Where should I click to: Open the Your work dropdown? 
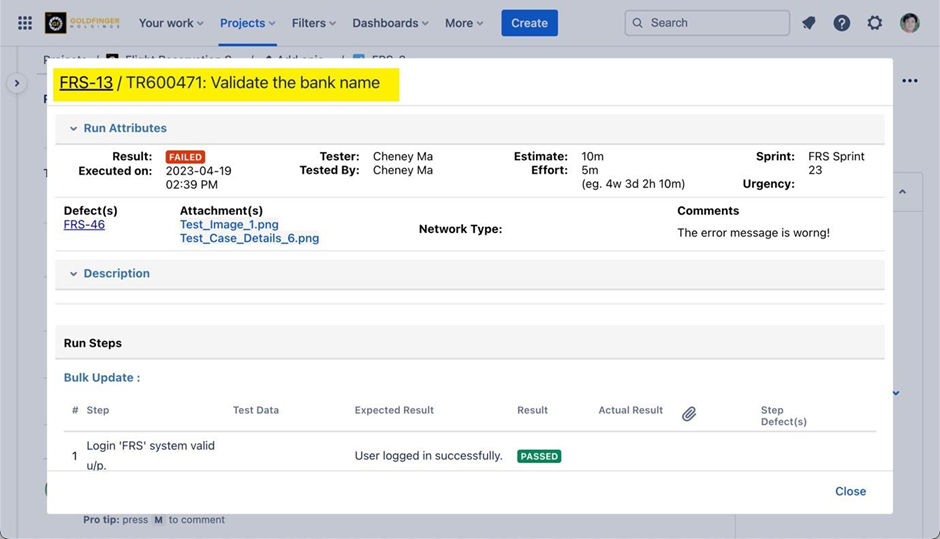[170, 23]
